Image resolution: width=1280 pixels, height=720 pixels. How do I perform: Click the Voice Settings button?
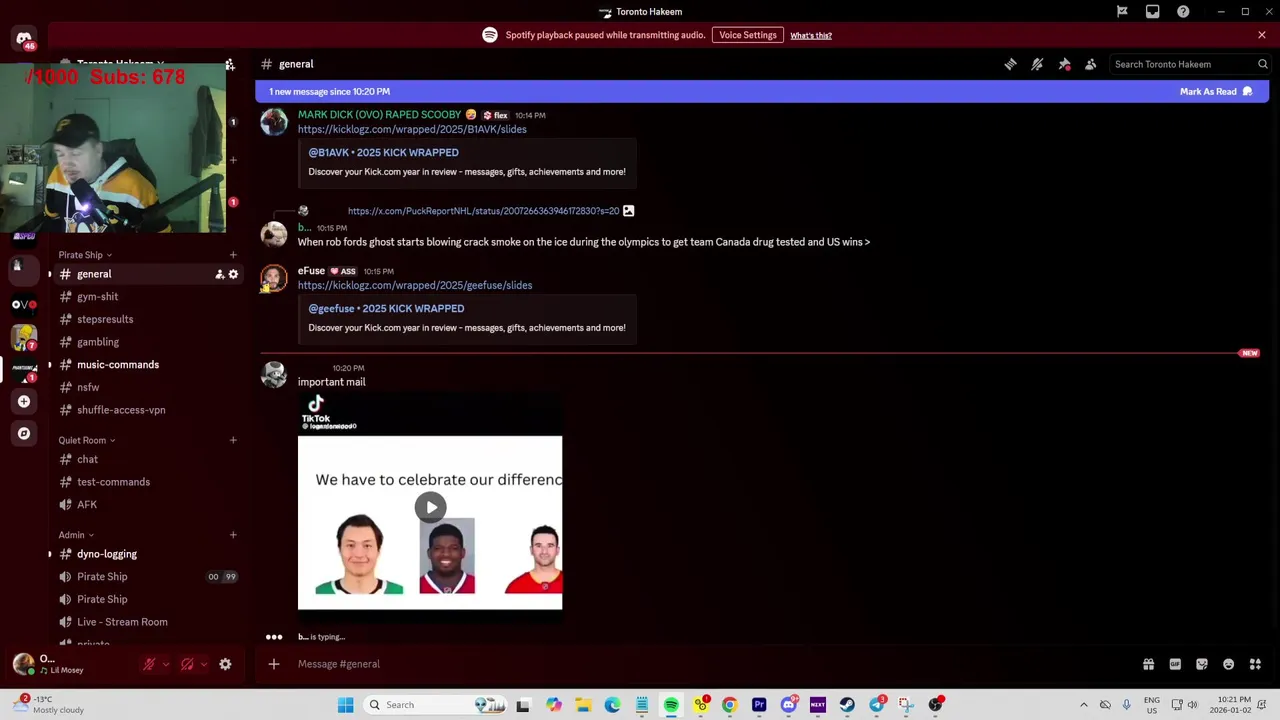coord(747,35)
